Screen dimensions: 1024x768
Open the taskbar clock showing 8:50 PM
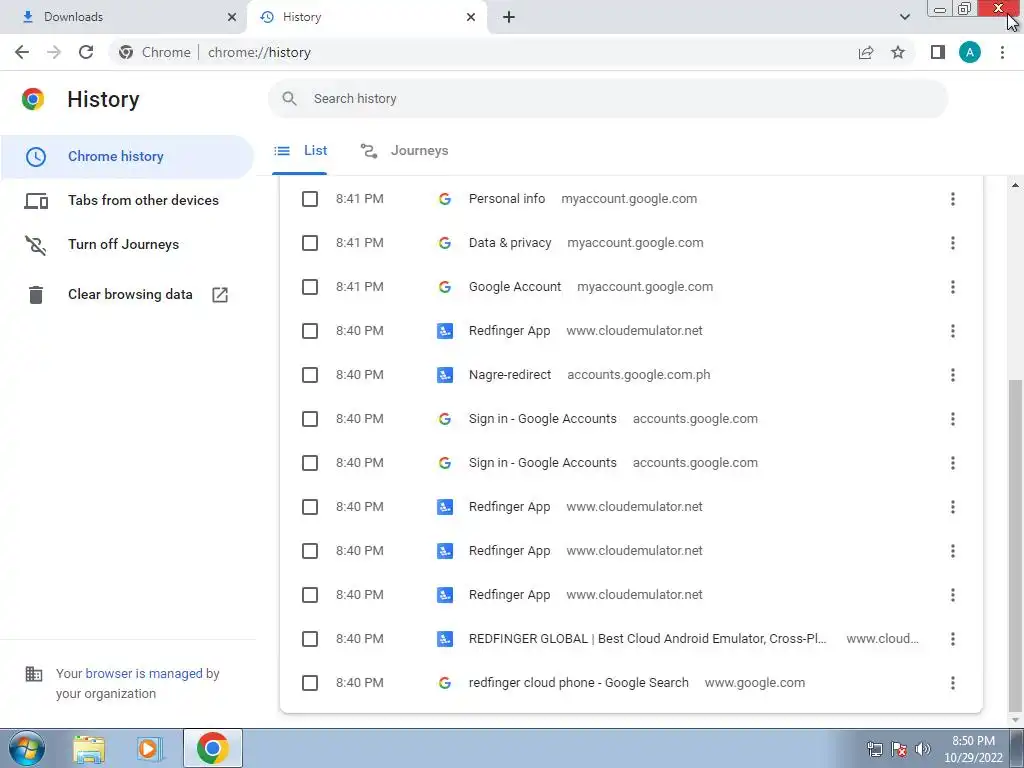973,749
